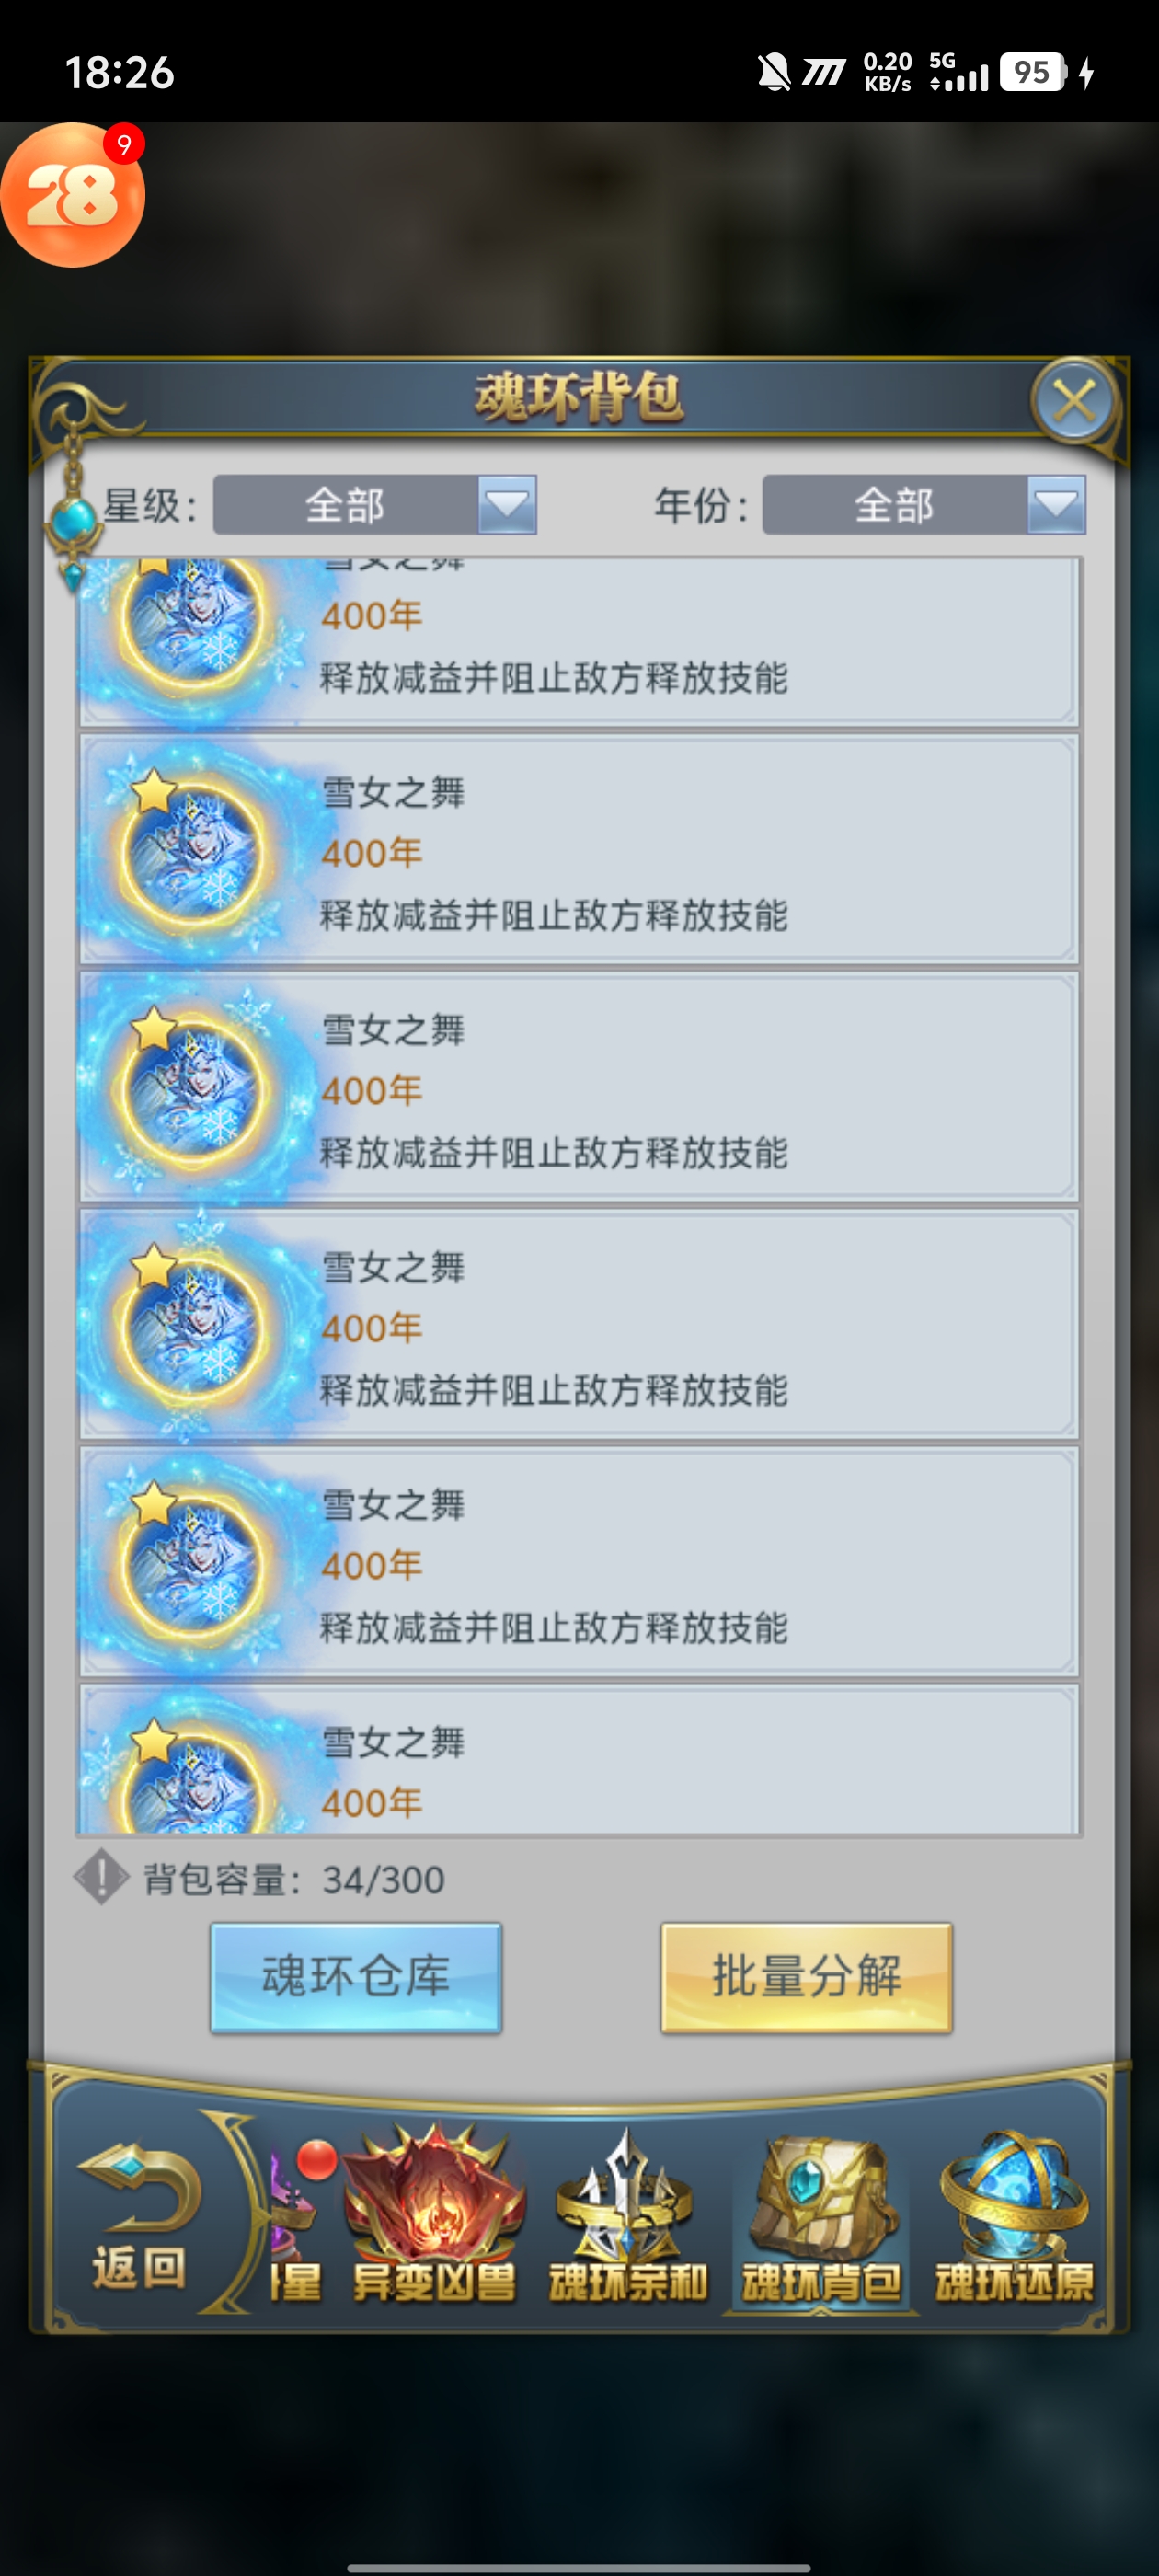Select the third 雪女之舞 list entry

point(578,1086)
